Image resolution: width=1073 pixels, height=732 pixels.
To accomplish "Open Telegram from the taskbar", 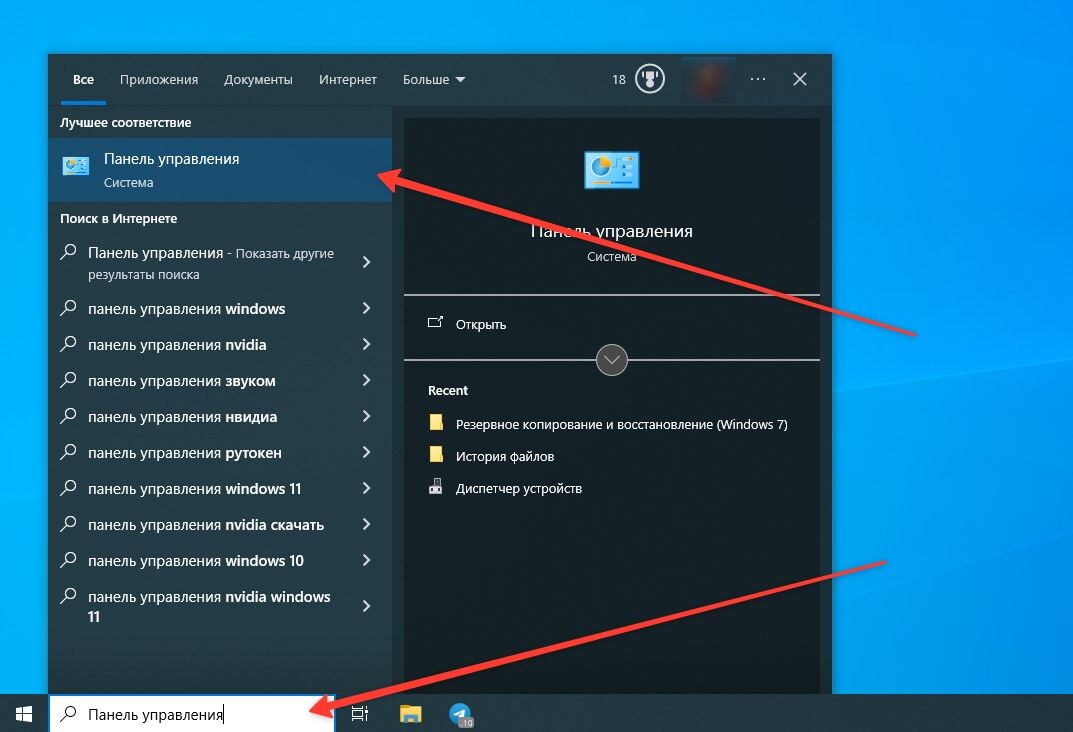I will (x=461, y=714).
